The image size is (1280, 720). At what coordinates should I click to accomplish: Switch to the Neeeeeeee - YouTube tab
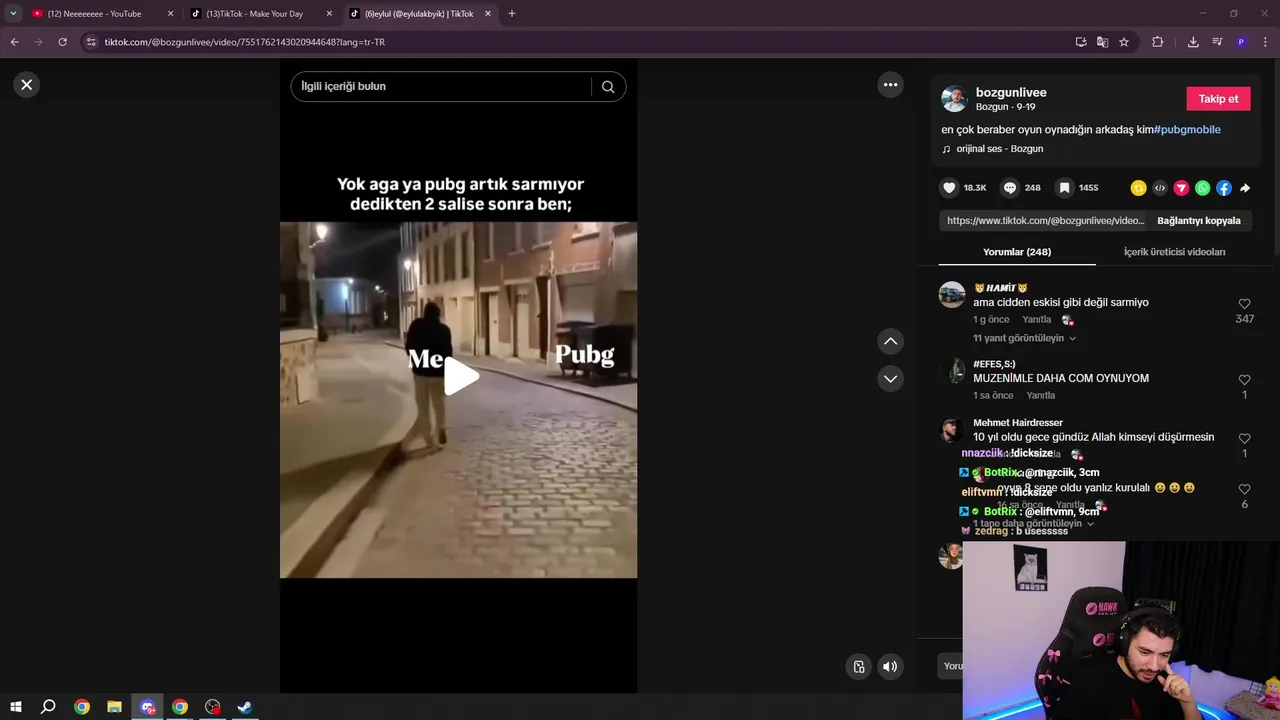pos(95,14)
